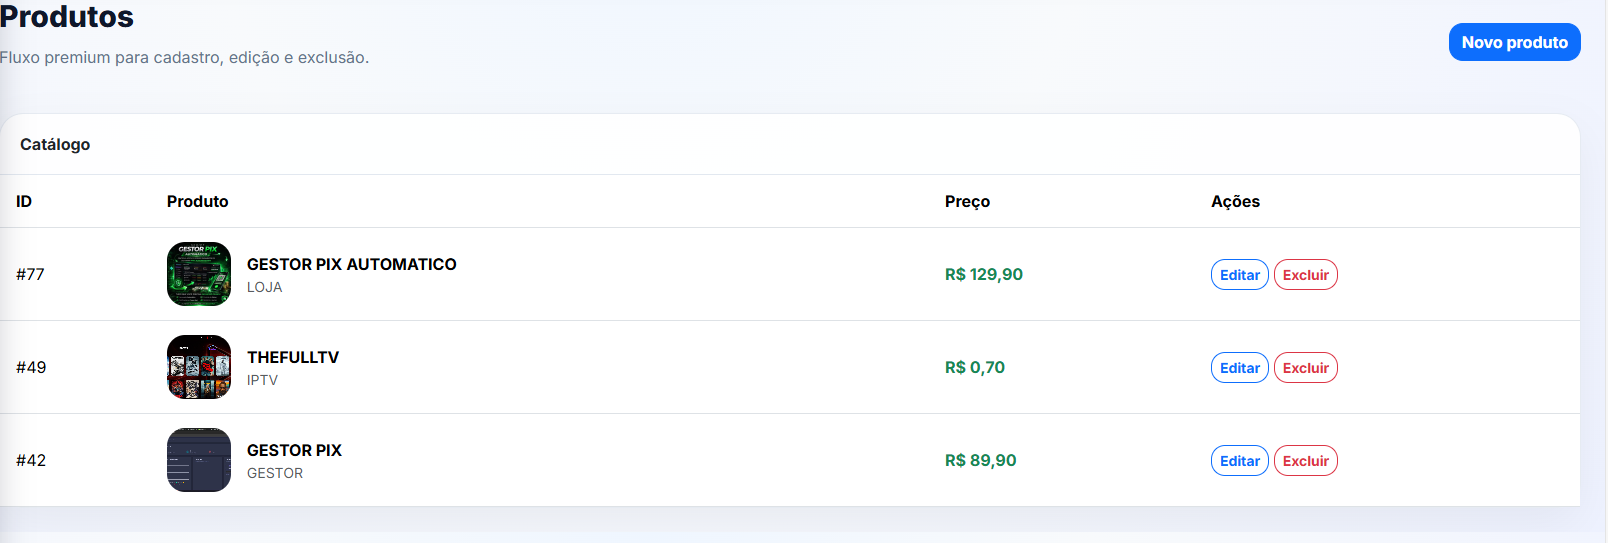Image resolution: width=1608 pixels, height=543 pixels.
Task: Click the Catálogo section heading
Action: 55,144
